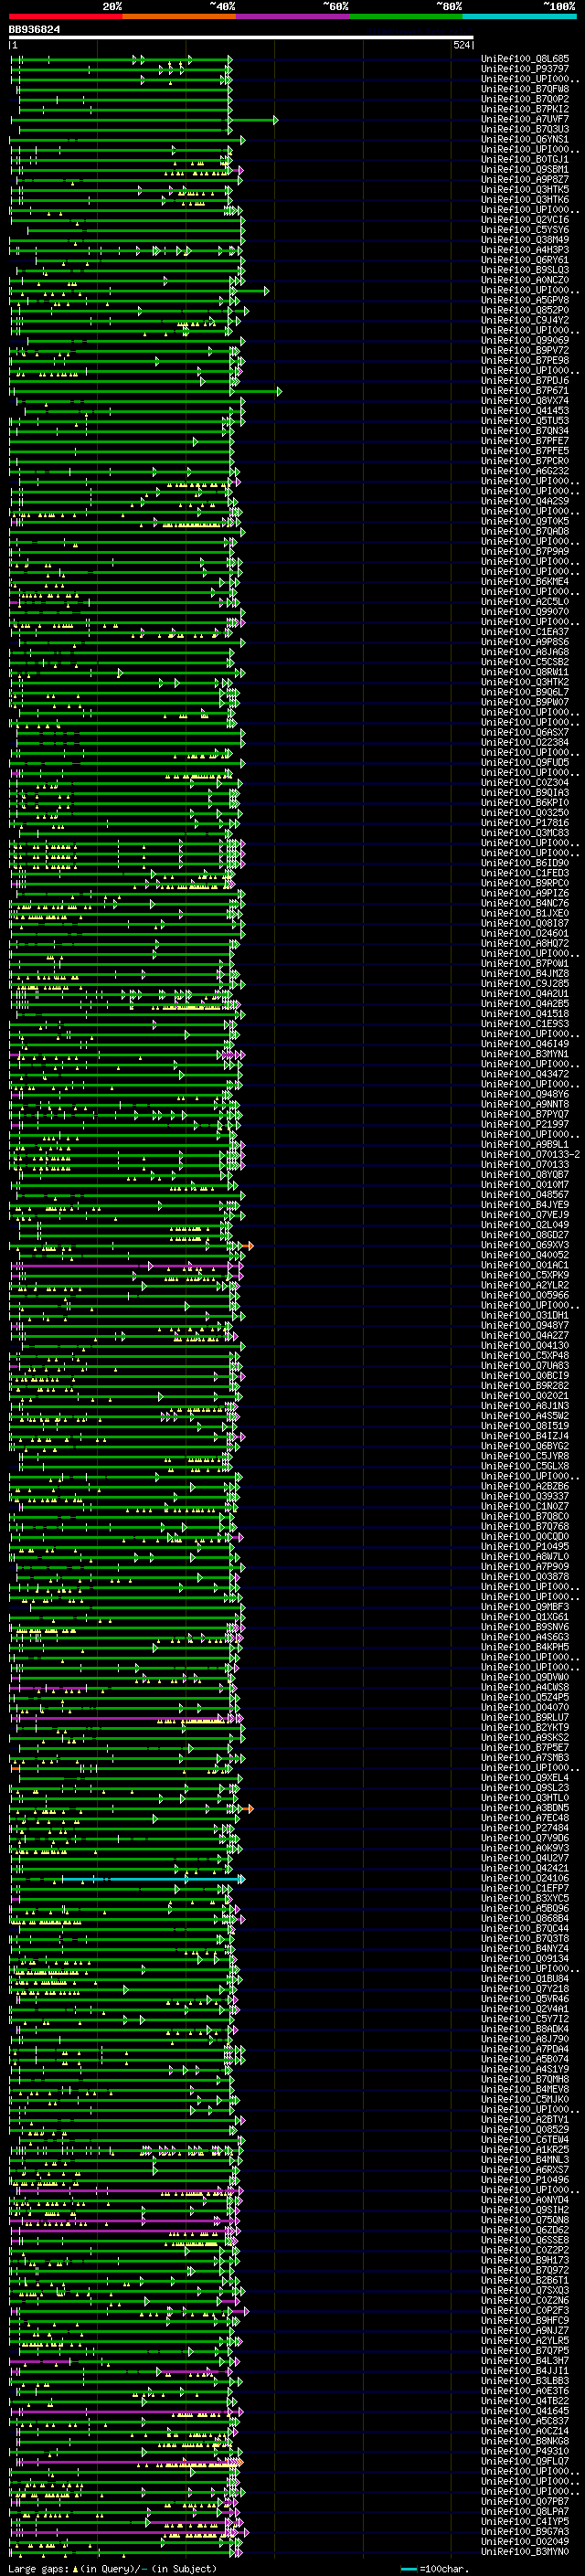Select the UniRef100_B9PV72 label
The height and width of the screenshot is (2576, 585).
pos(525,350)
